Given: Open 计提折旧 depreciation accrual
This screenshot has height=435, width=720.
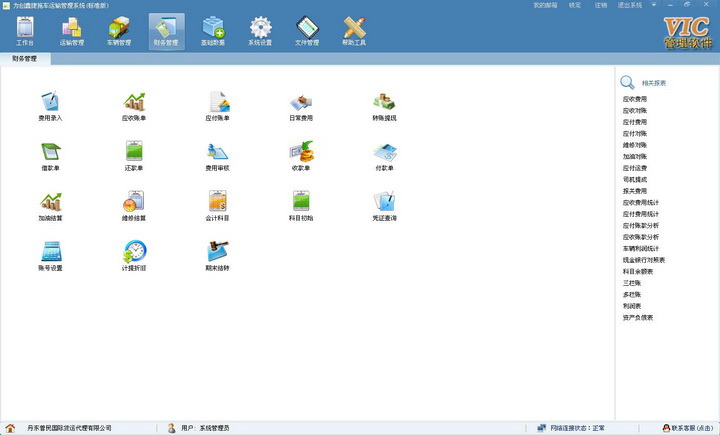Looking at the screenshot, I should click(x=134, y=256).
